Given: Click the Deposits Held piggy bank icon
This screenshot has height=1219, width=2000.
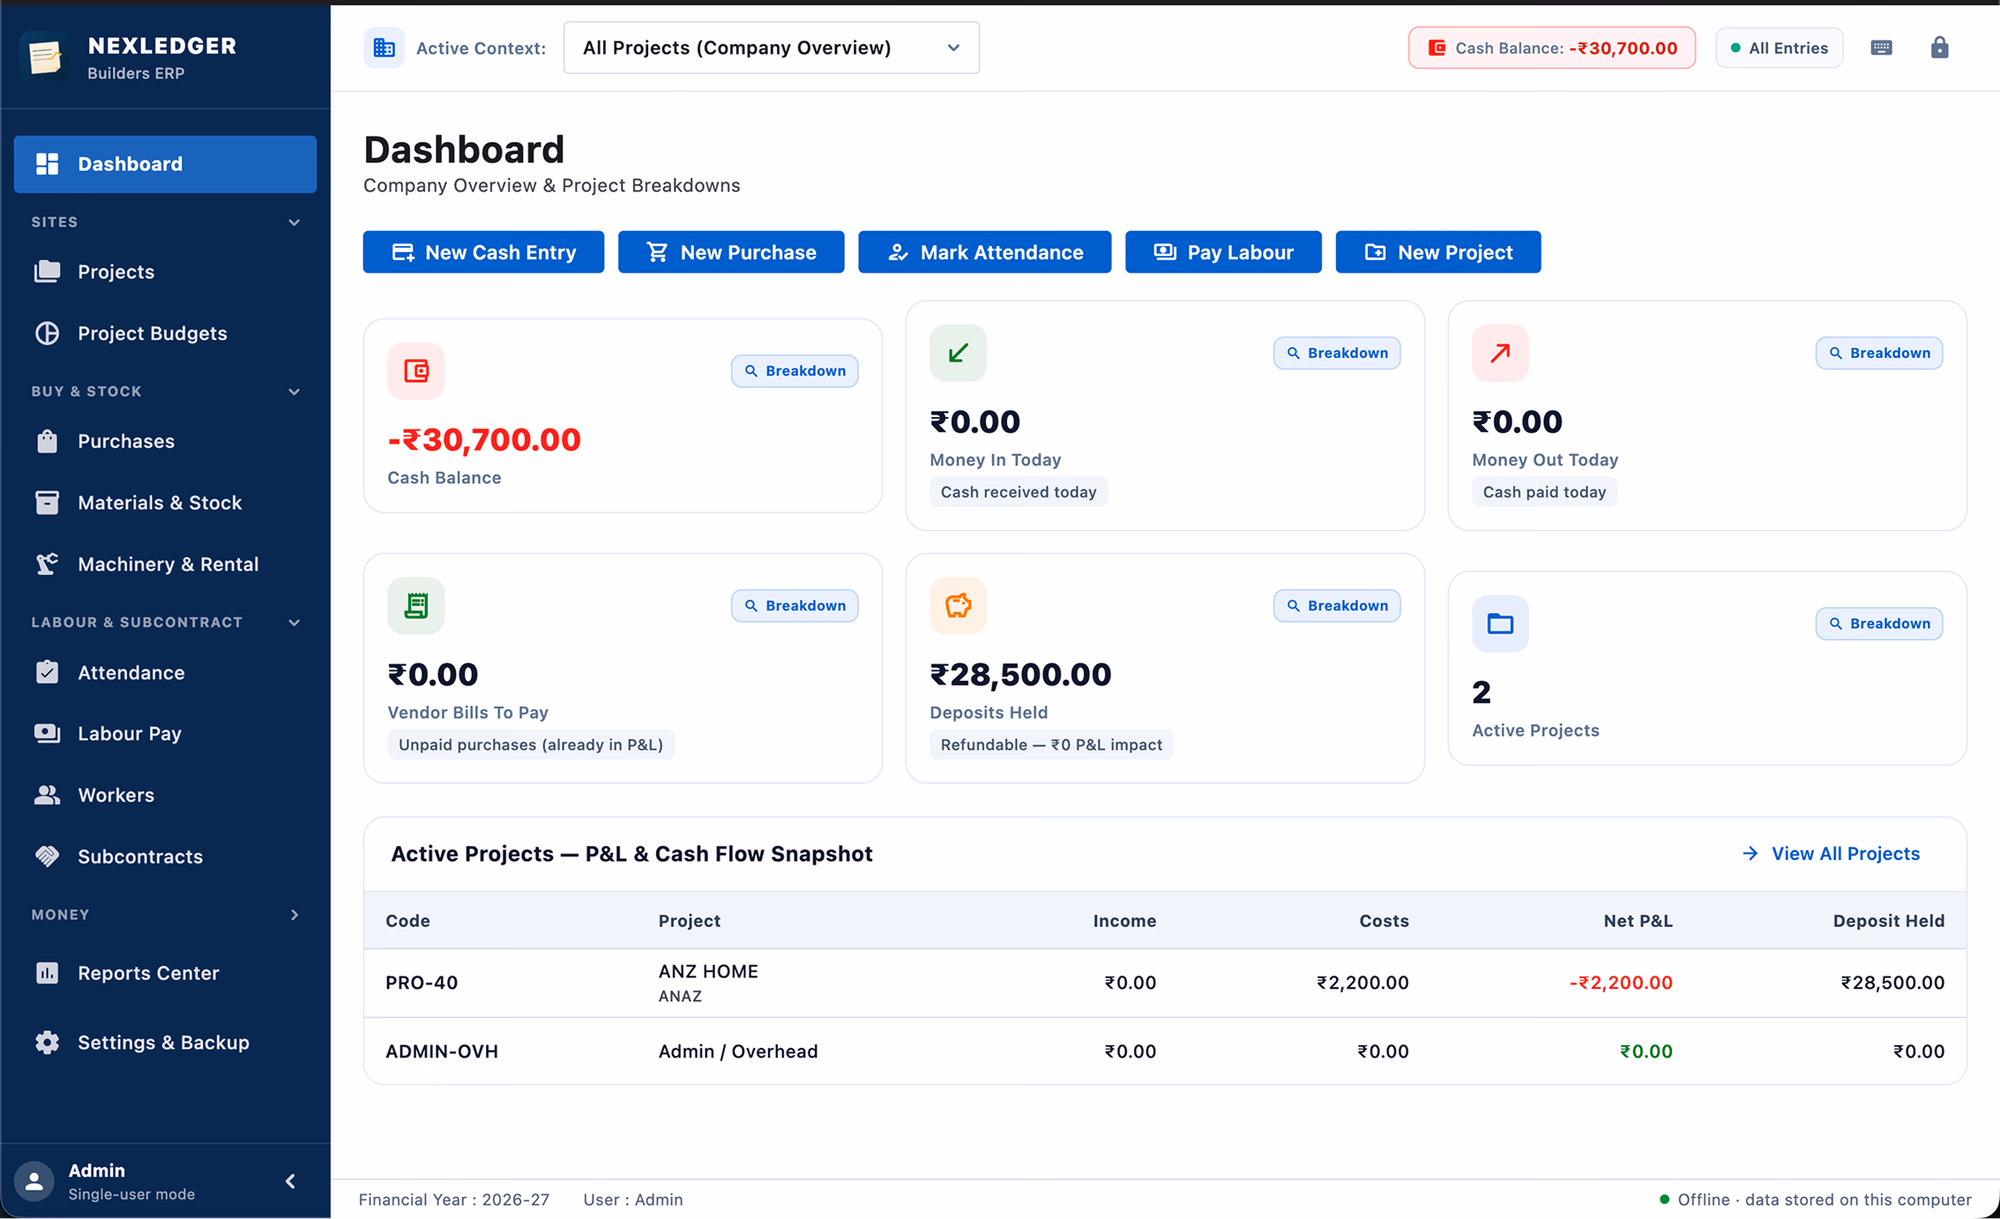Looking at the screenshot, I should click(x=958, y=606).
